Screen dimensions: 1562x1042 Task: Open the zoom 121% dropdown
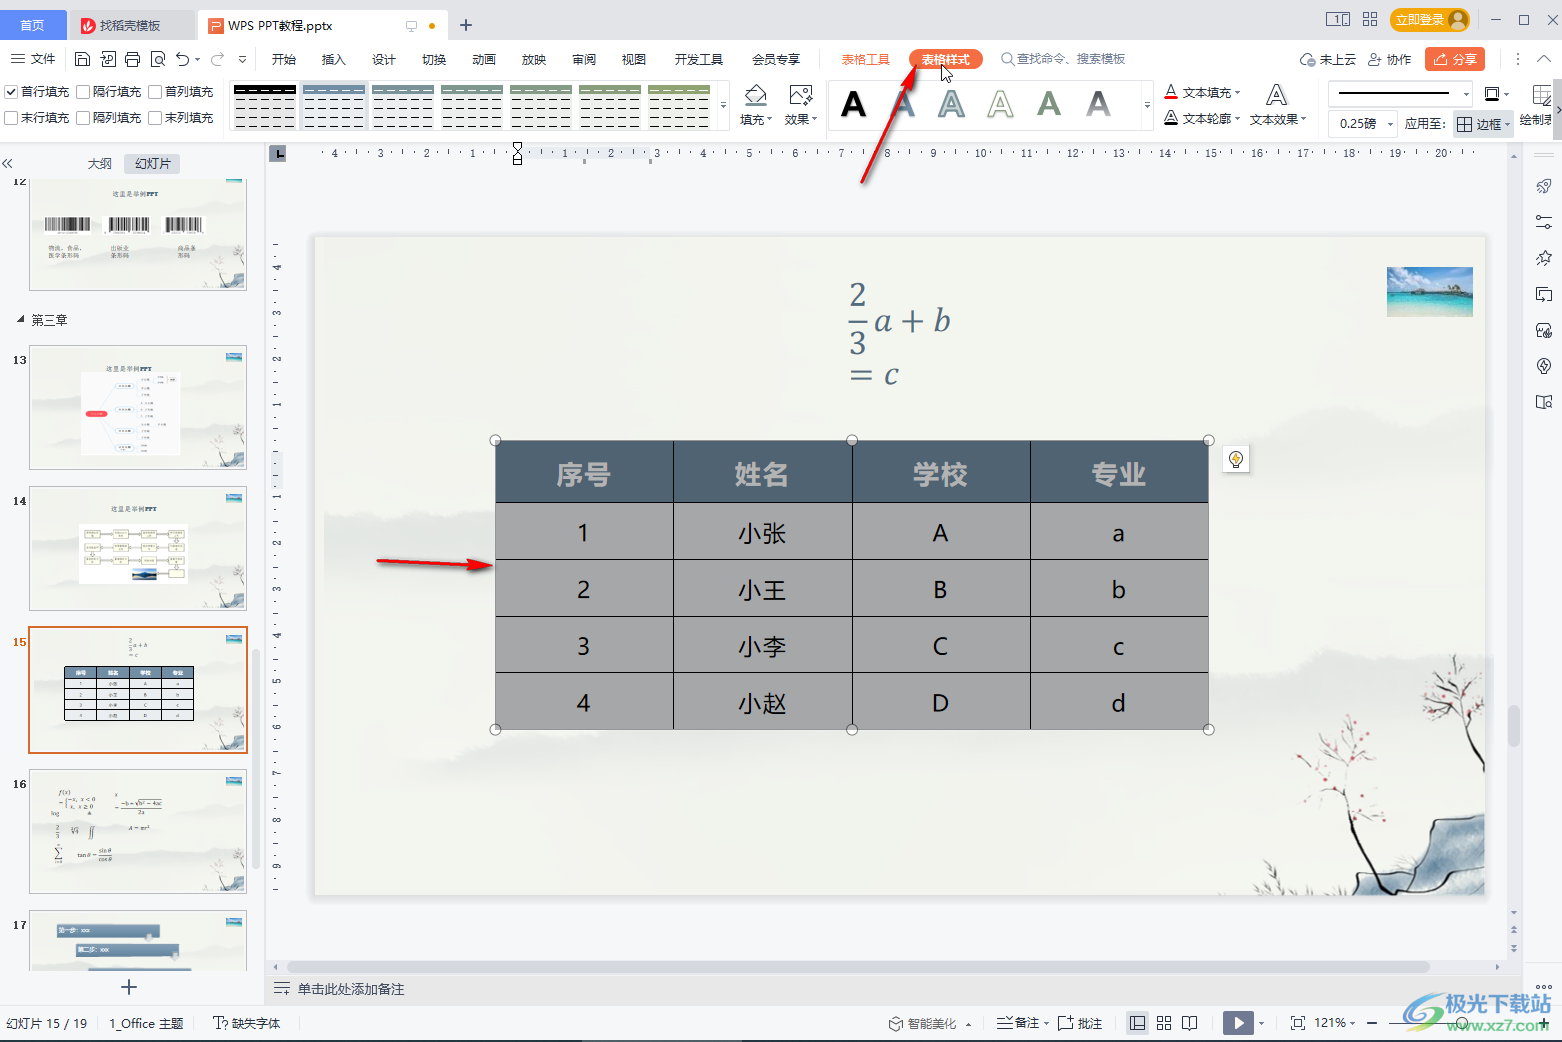1335,1023
